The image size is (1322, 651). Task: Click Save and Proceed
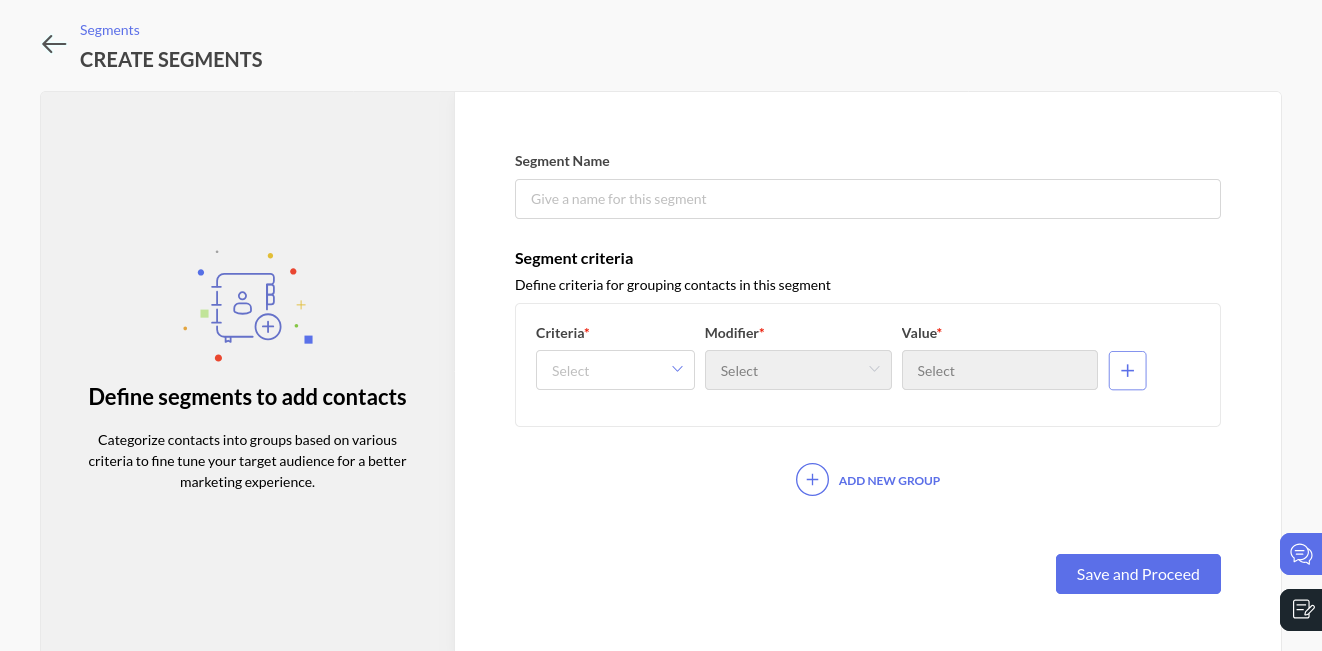click(x=1138, y=574)
